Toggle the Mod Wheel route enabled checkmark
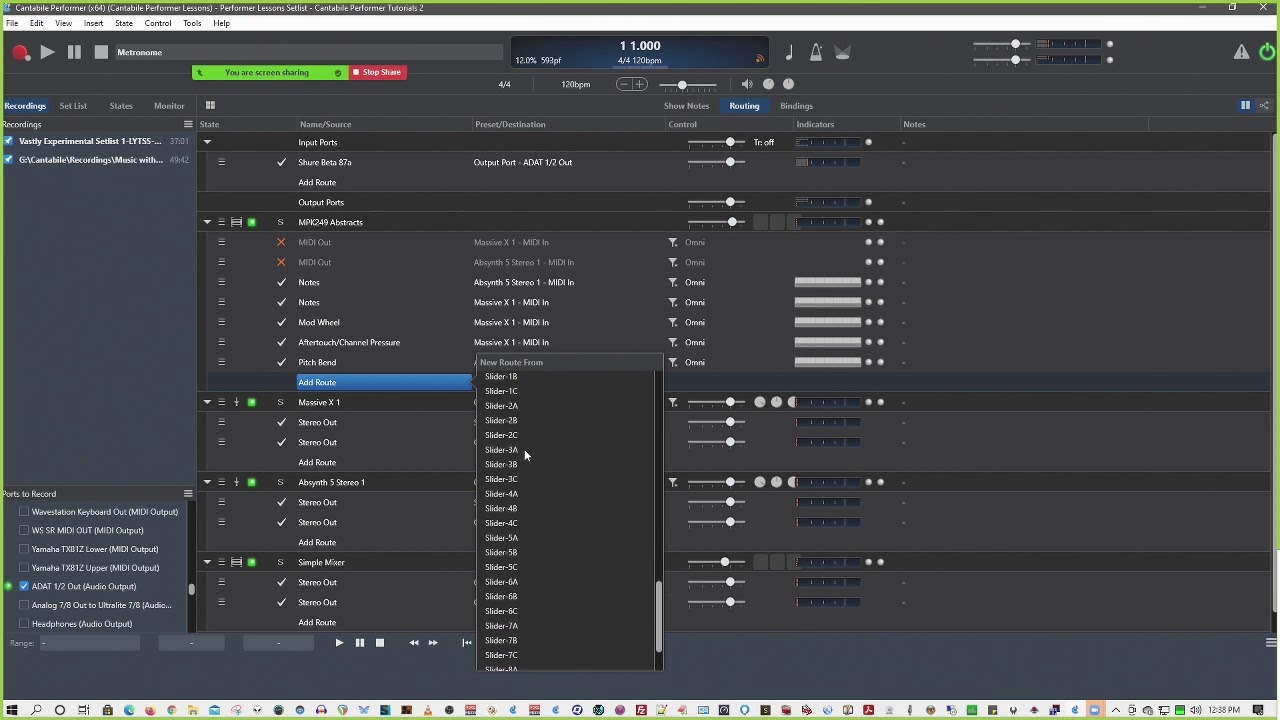The height and width of the screenshot is (720, 1280). coord(281,322)
